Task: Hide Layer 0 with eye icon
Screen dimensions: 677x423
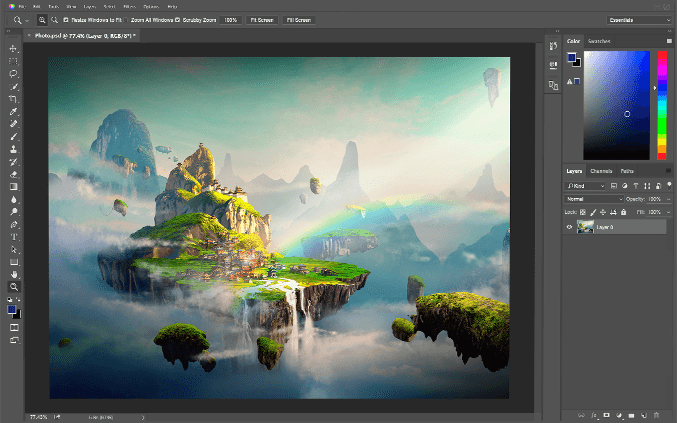Action: coord(570,227)
